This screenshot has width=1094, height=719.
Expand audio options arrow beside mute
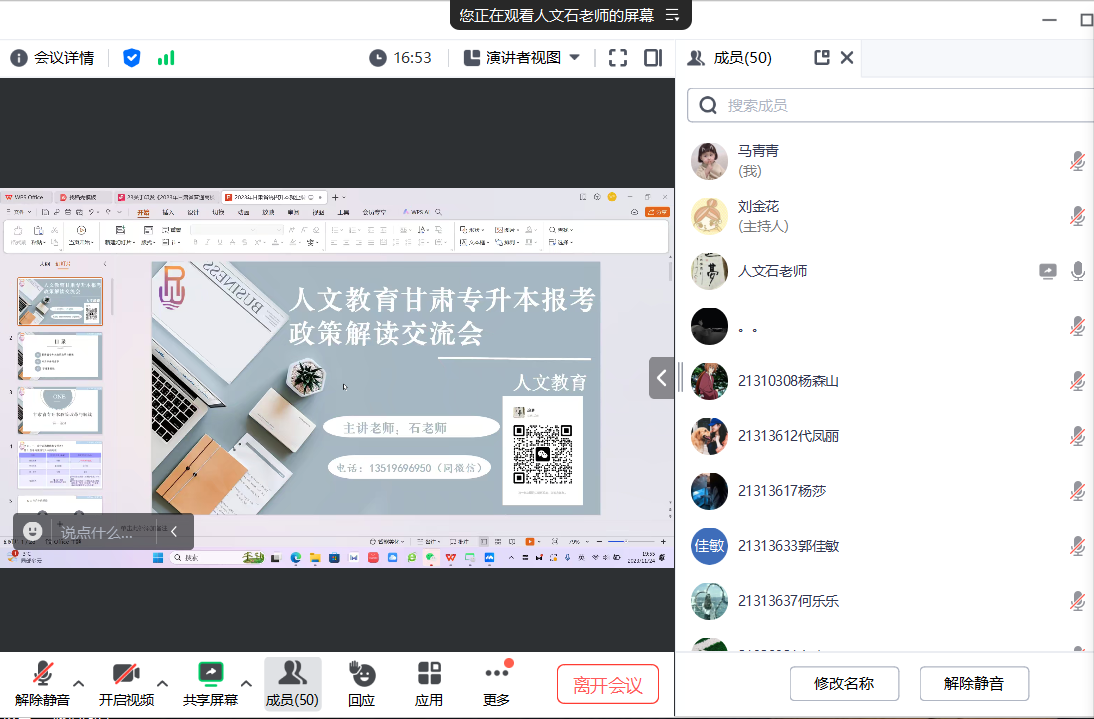[x=79, y=683]
